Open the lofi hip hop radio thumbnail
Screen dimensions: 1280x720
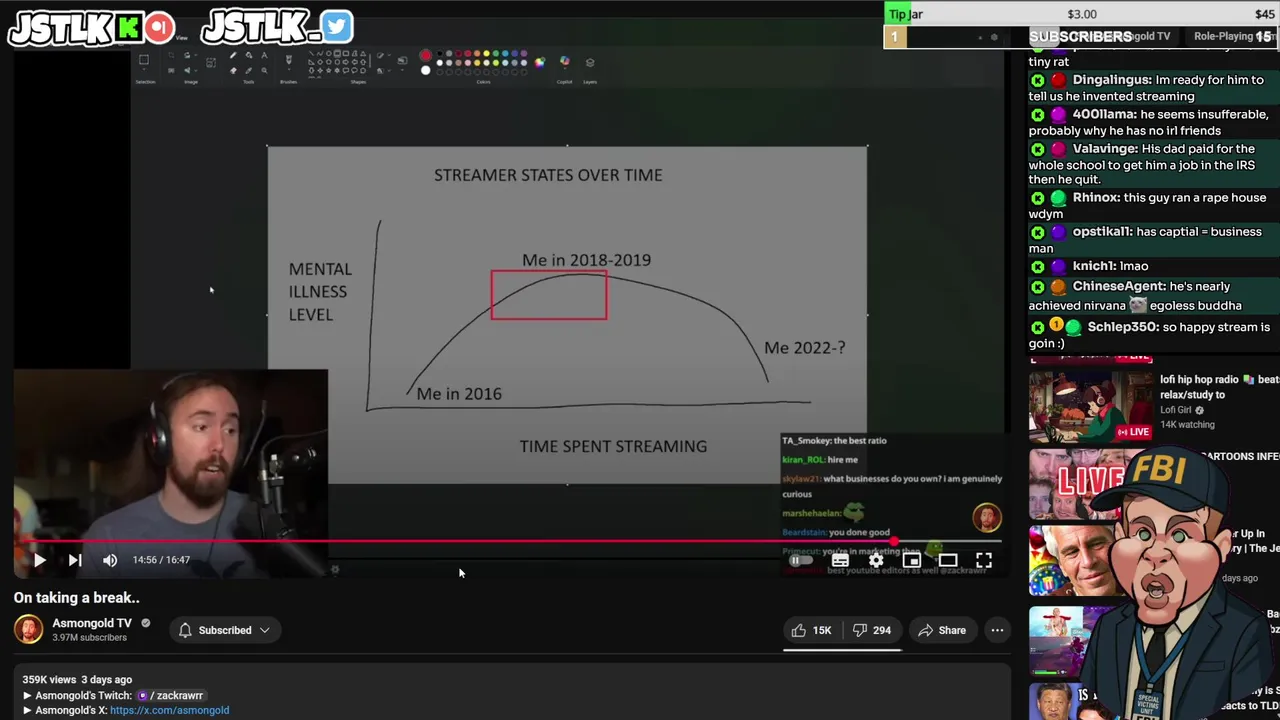point(1091,406)
